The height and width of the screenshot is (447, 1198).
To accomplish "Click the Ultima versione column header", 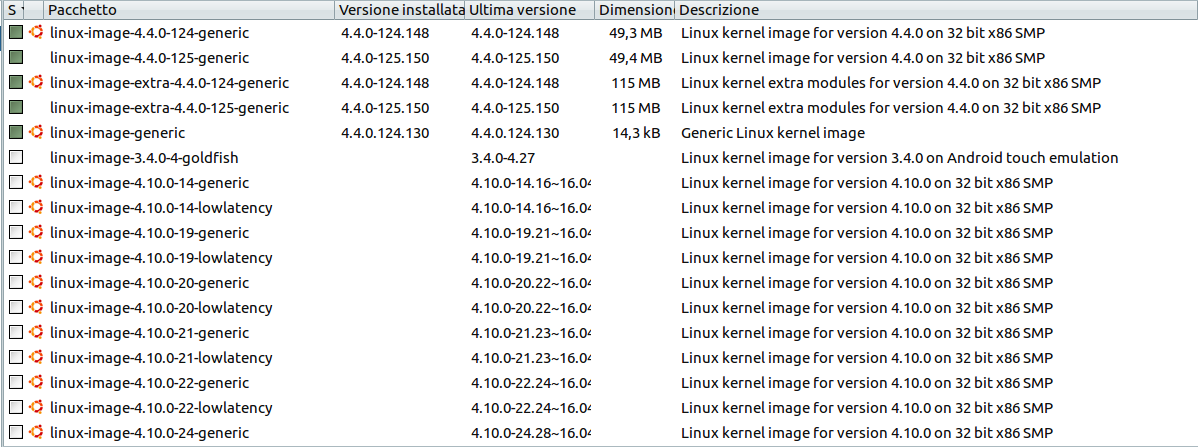I will [529, 10].
